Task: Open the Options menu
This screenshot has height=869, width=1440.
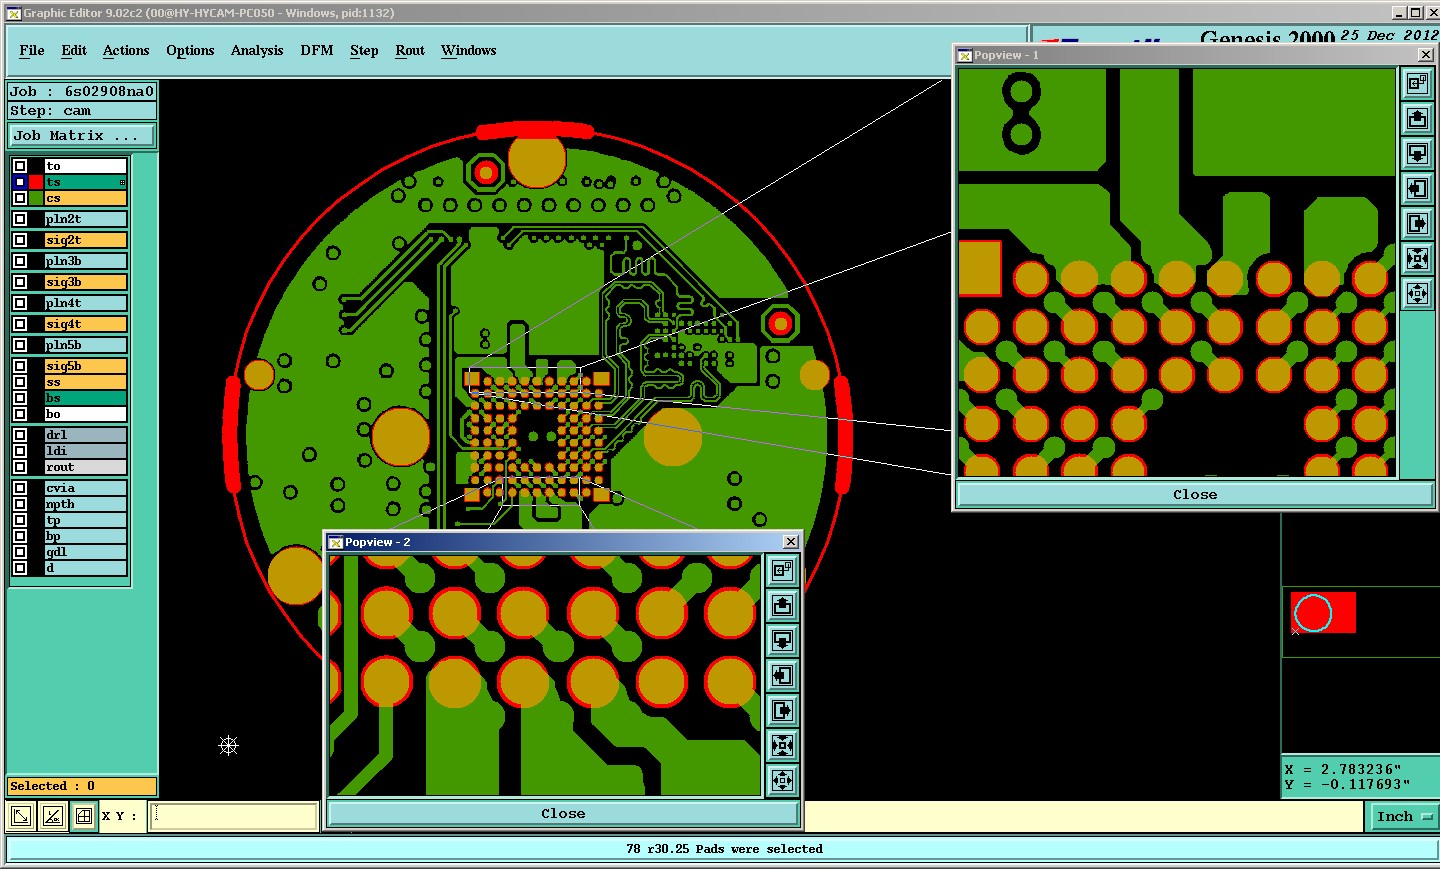Action: point(190,50)
